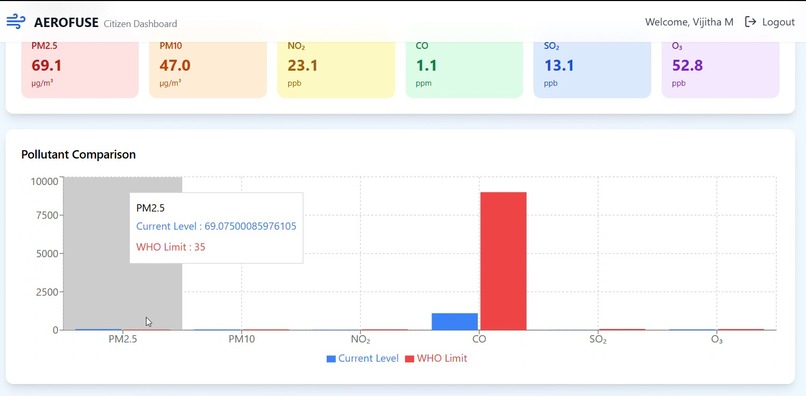Click the CO x-axis label
Screen dimensions: 806x396
coord(479,340)
